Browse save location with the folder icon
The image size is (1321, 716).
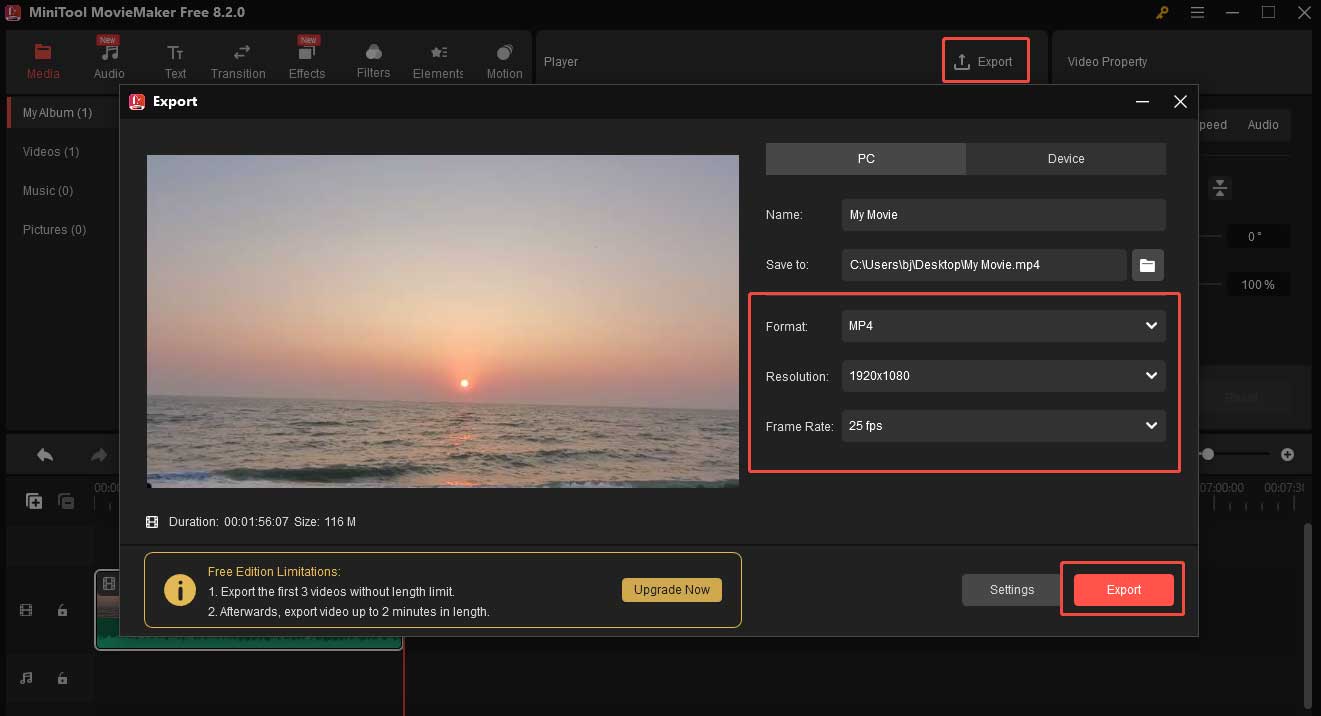(x=1147, y=265)
